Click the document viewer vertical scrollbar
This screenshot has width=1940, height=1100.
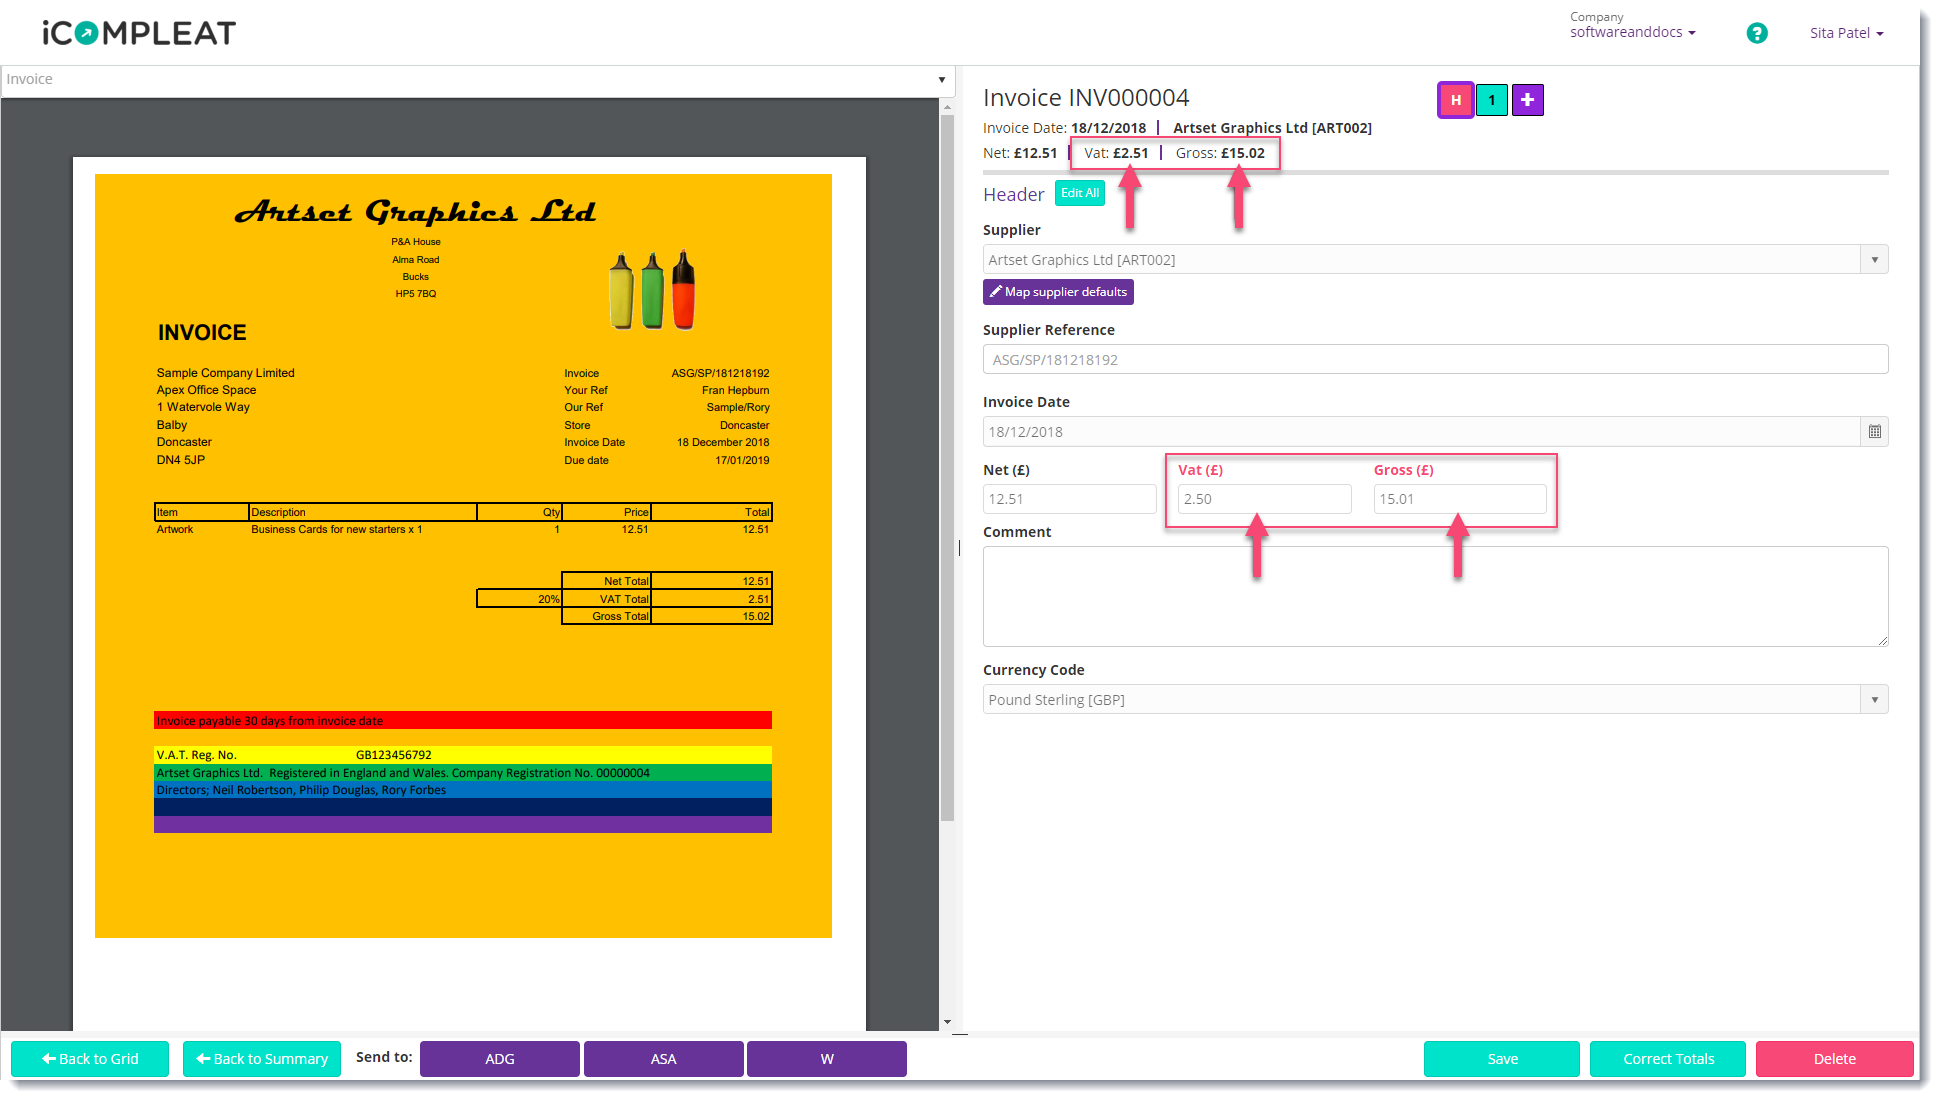click(947, 468)
